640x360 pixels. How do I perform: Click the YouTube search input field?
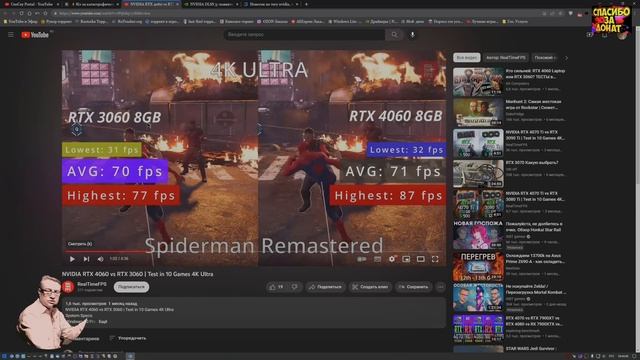tap(304, 35)
